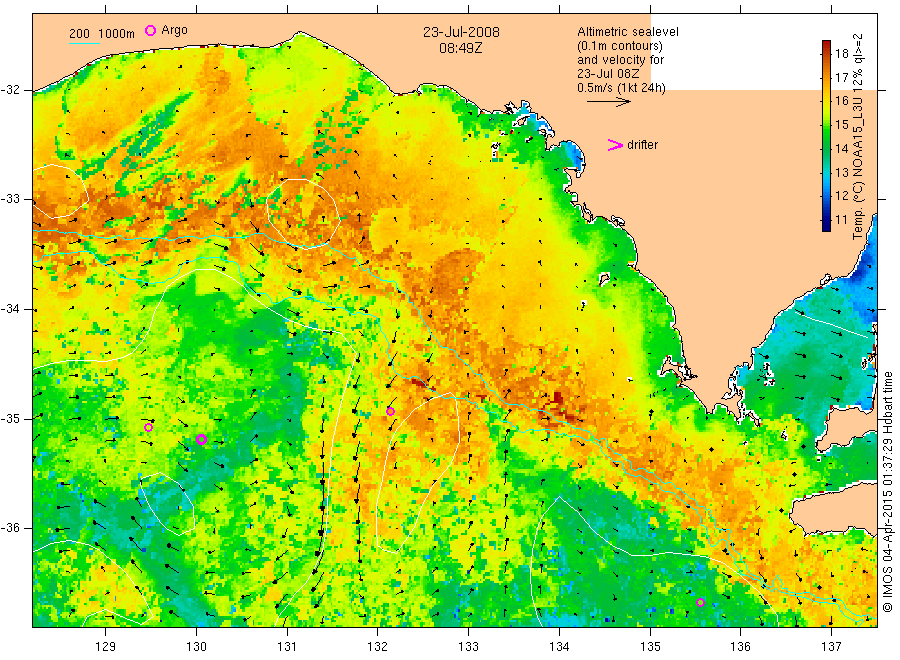Click the '23-Jul-2008' date label

click(x=461, y=32)
